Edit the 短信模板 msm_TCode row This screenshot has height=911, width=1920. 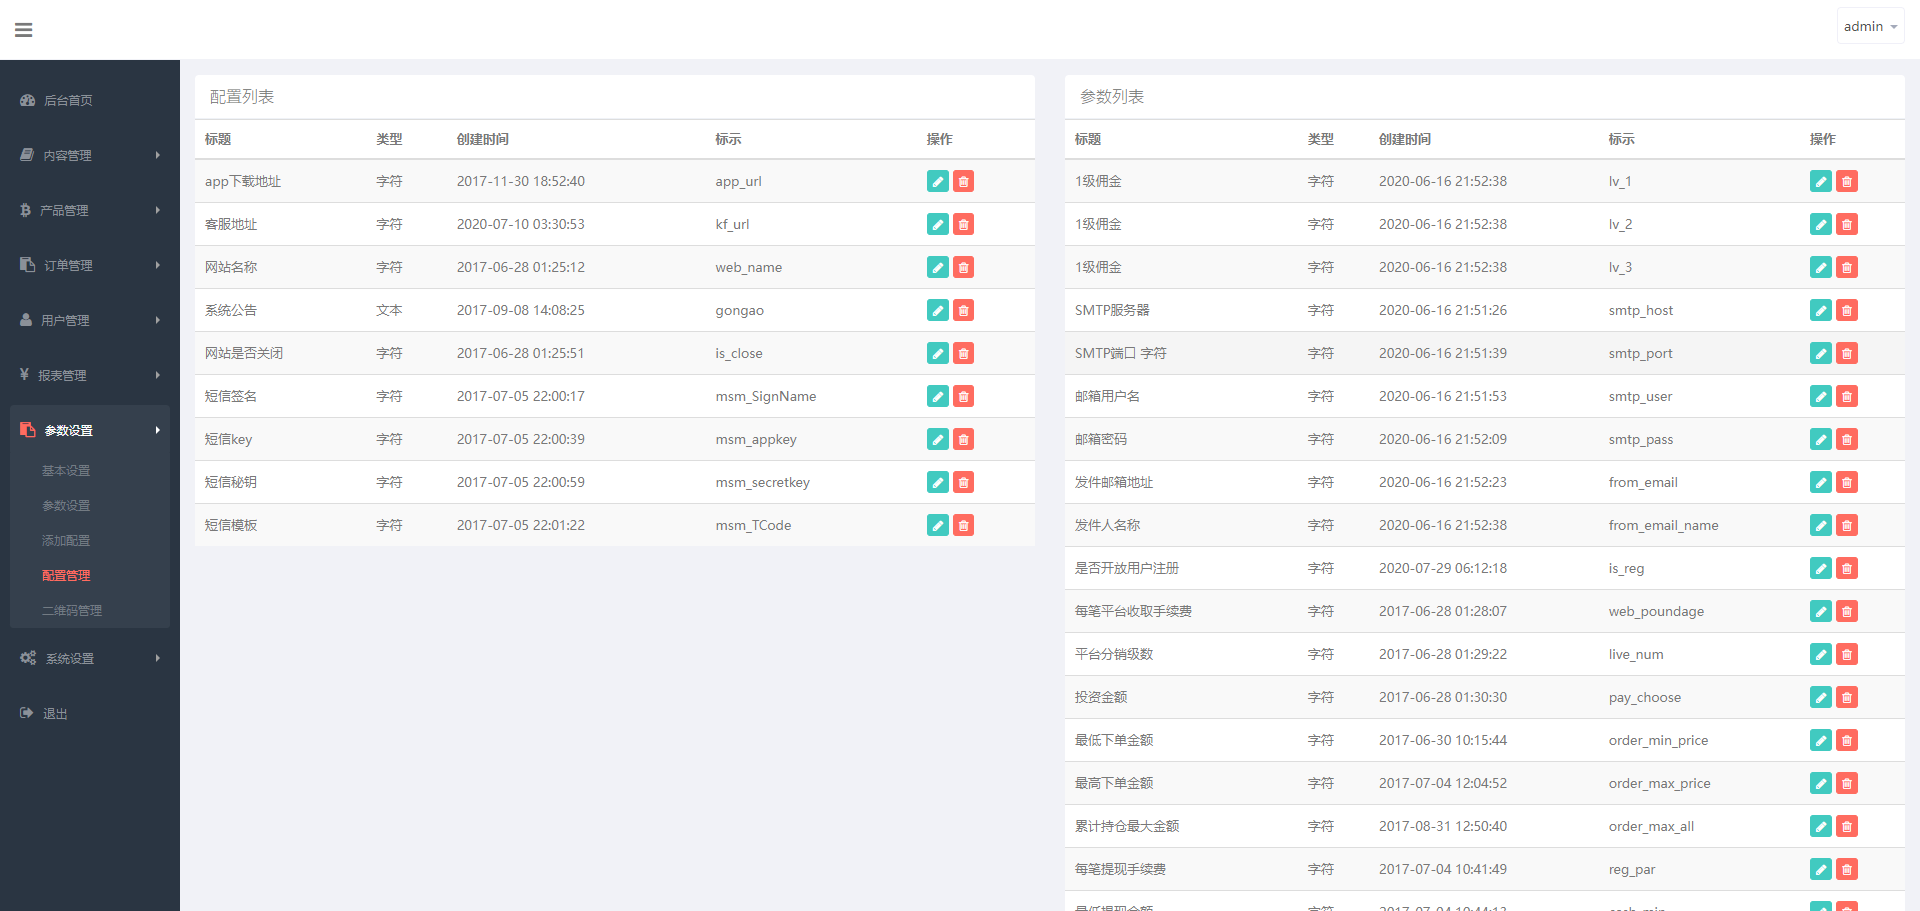(937, 525)
